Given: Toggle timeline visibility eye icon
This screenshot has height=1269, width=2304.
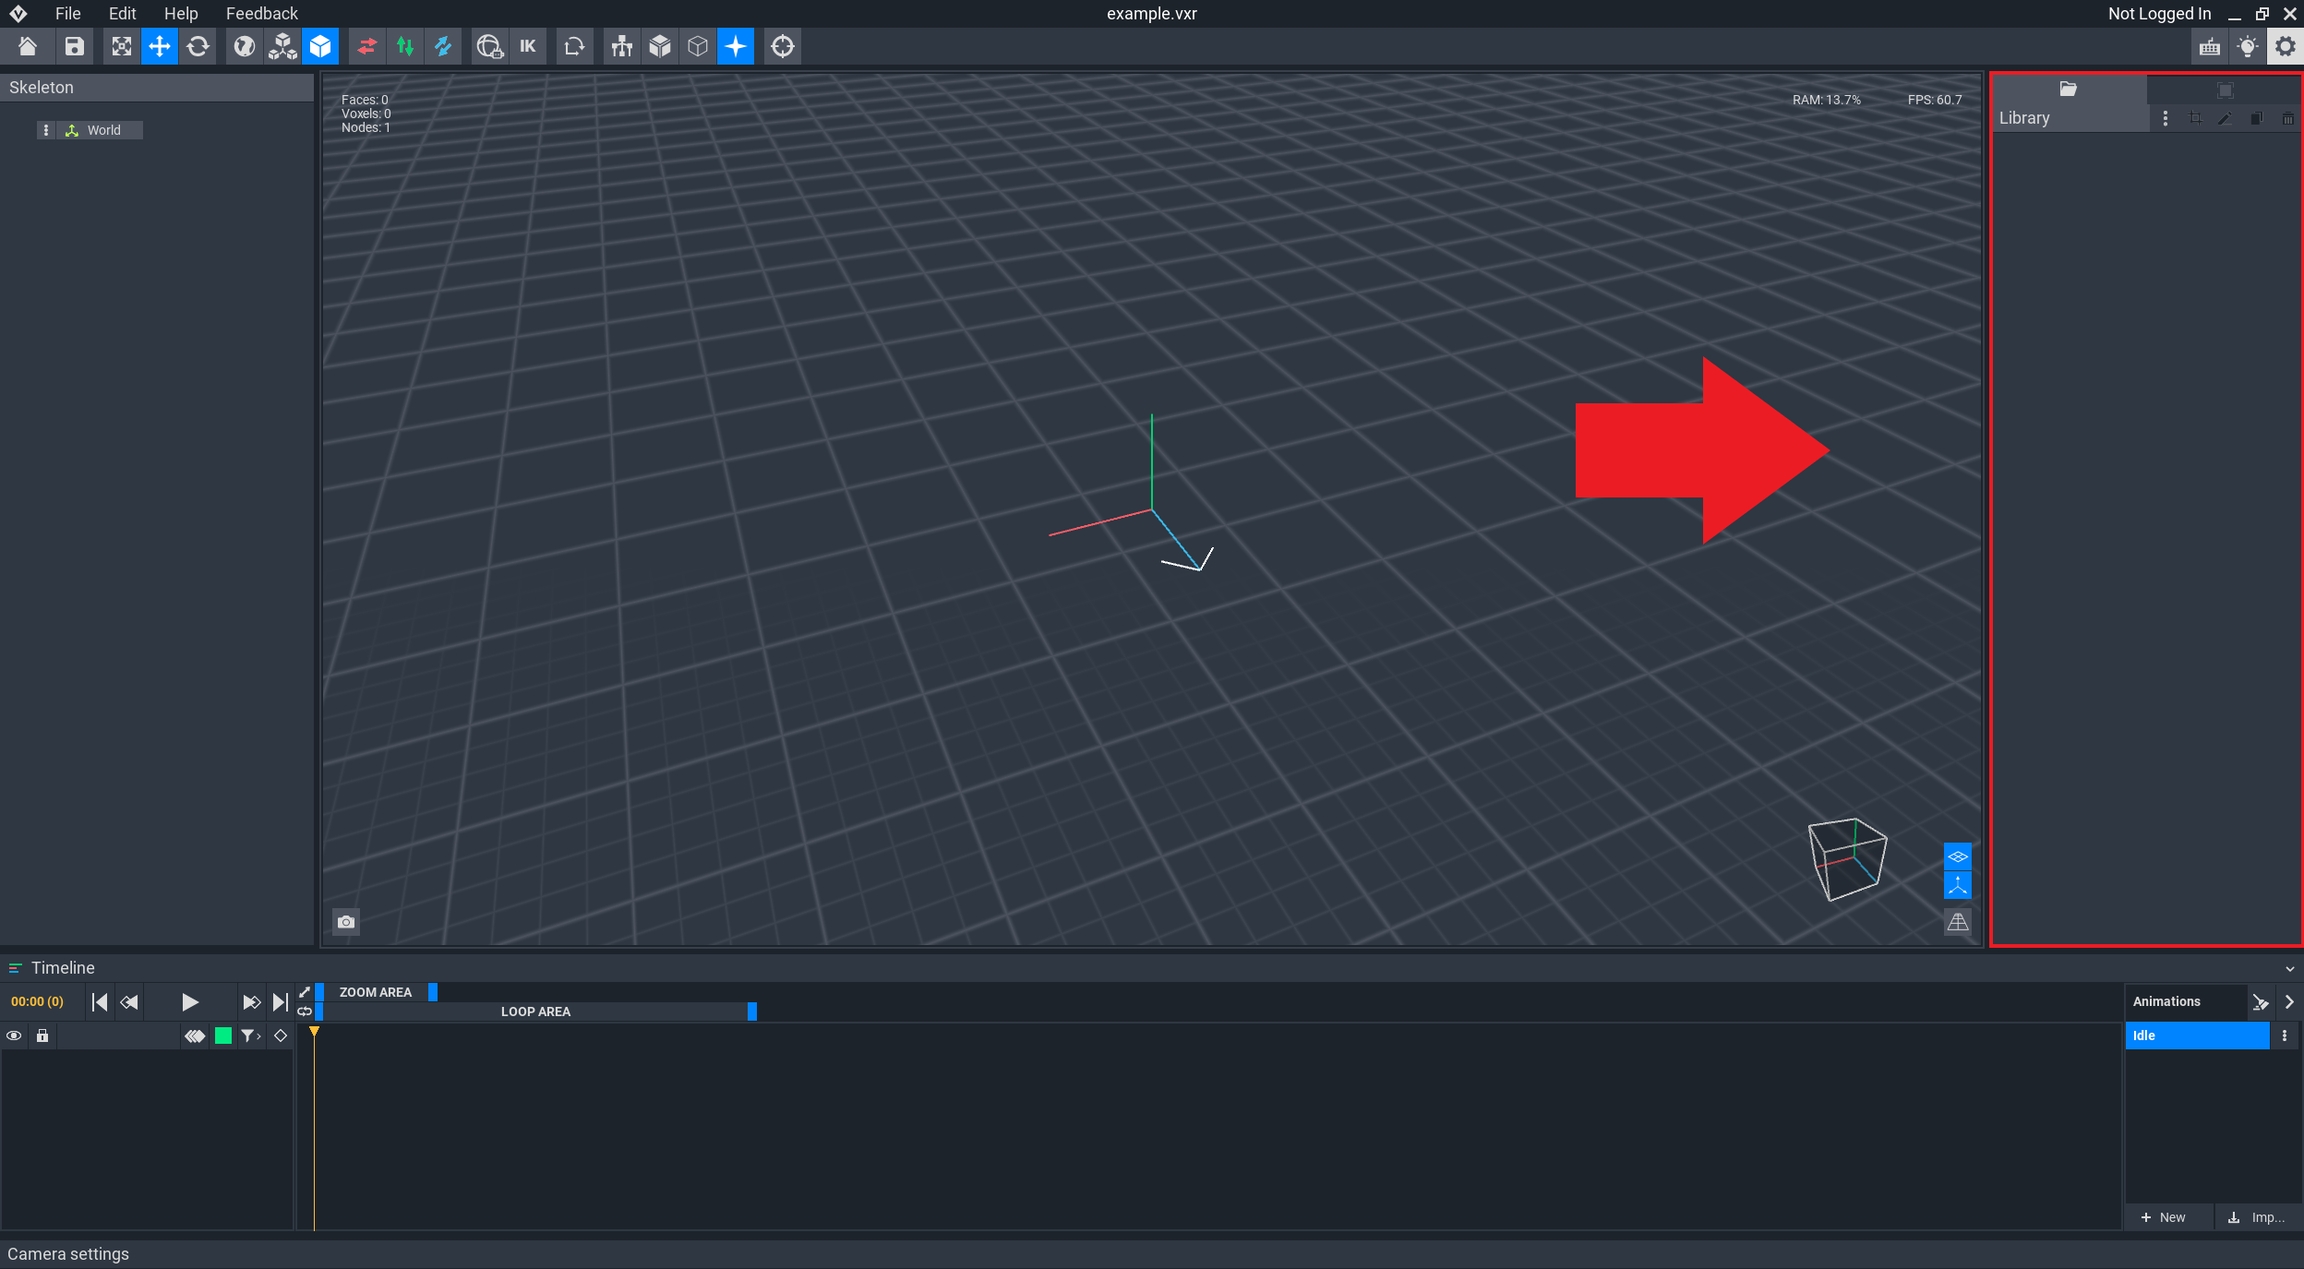Looking at the screenshot, I should coord(14,1036).
